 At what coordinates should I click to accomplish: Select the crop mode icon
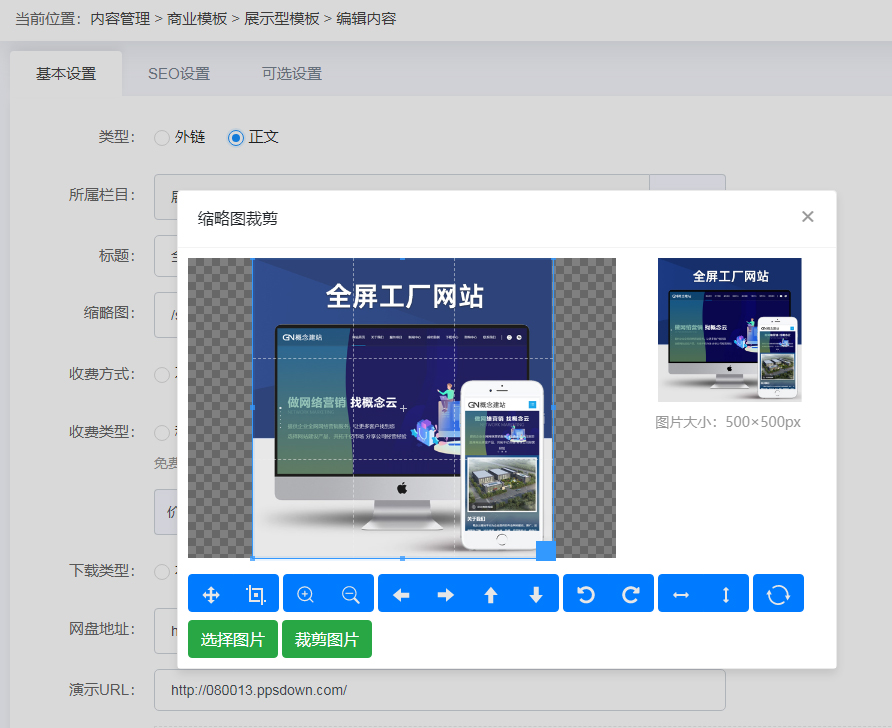click(x=256, y=594)
